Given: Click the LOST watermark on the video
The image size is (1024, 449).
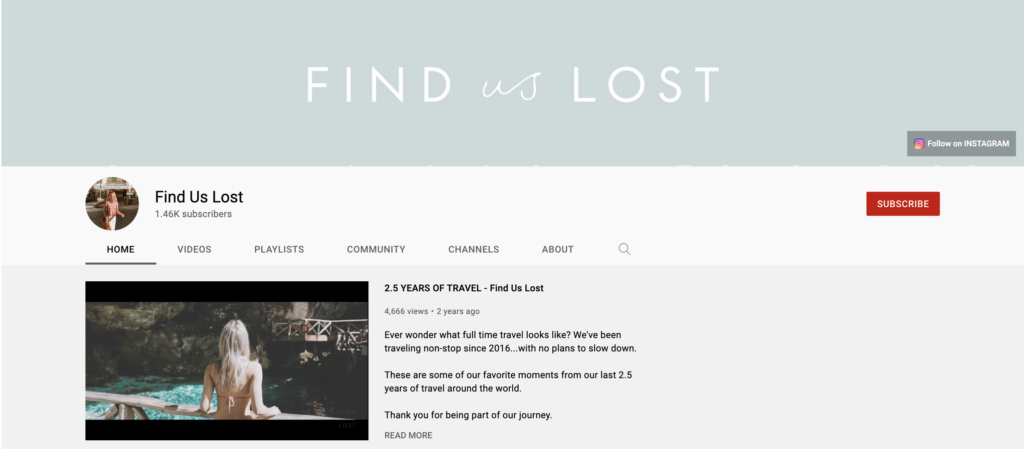Looking at the screenshot, I should pyautogui.click(x=347, y=426).
